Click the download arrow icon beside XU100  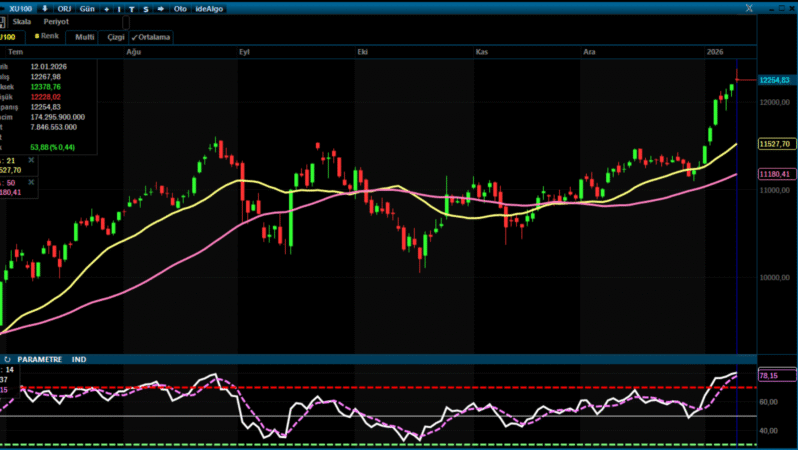(44, 8)
